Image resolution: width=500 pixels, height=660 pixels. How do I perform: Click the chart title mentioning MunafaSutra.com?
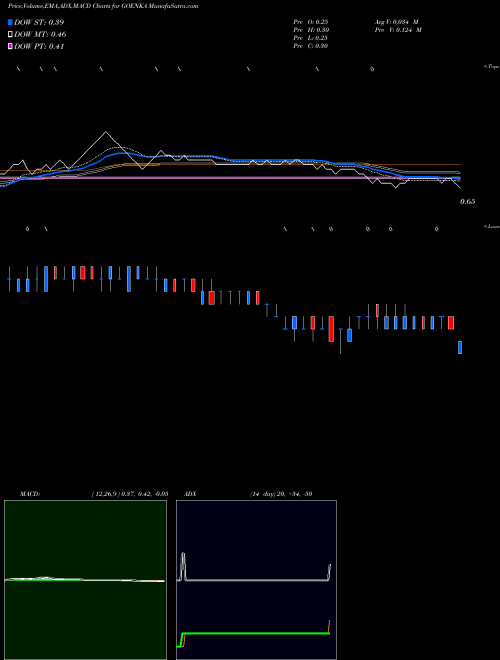pos(103,6)
